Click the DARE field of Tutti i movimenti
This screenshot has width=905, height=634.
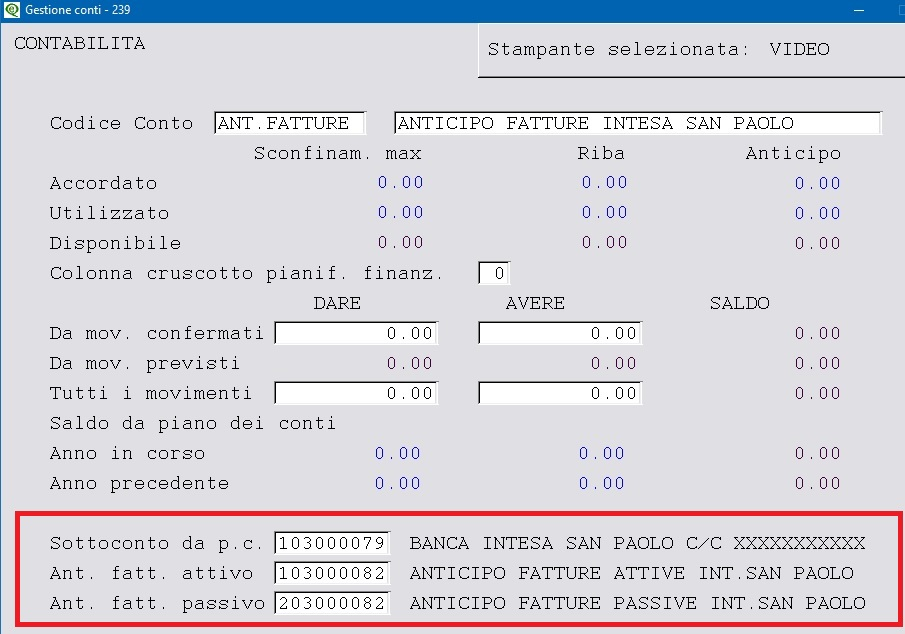(x=356, y=393)
